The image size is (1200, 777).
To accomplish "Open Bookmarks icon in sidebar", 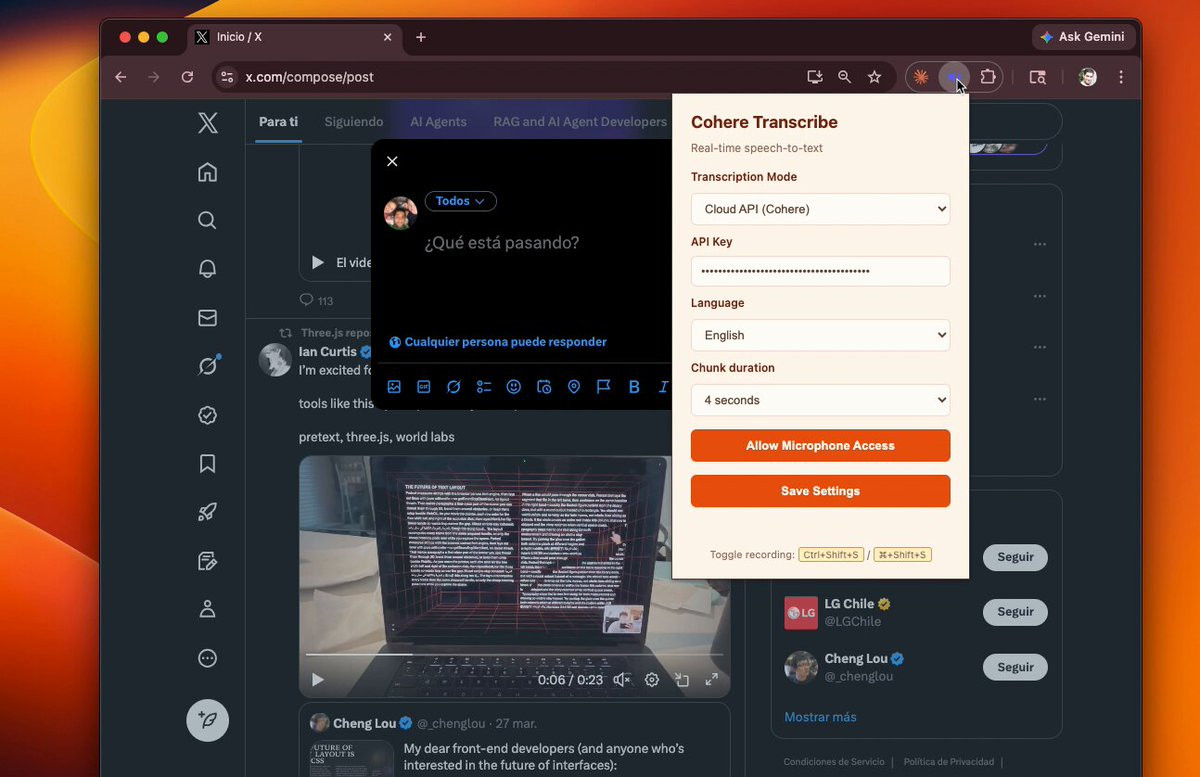I will coord(207,463).
